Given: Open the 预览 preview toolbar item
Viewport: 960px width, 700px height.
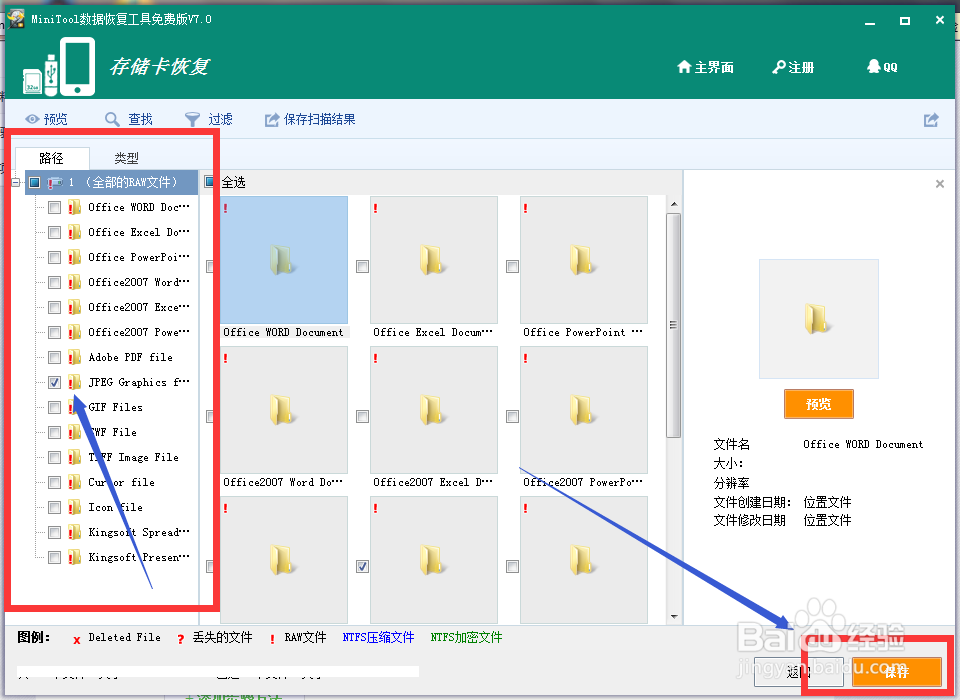Looking at the screenshot, I should tap(47, 119).
